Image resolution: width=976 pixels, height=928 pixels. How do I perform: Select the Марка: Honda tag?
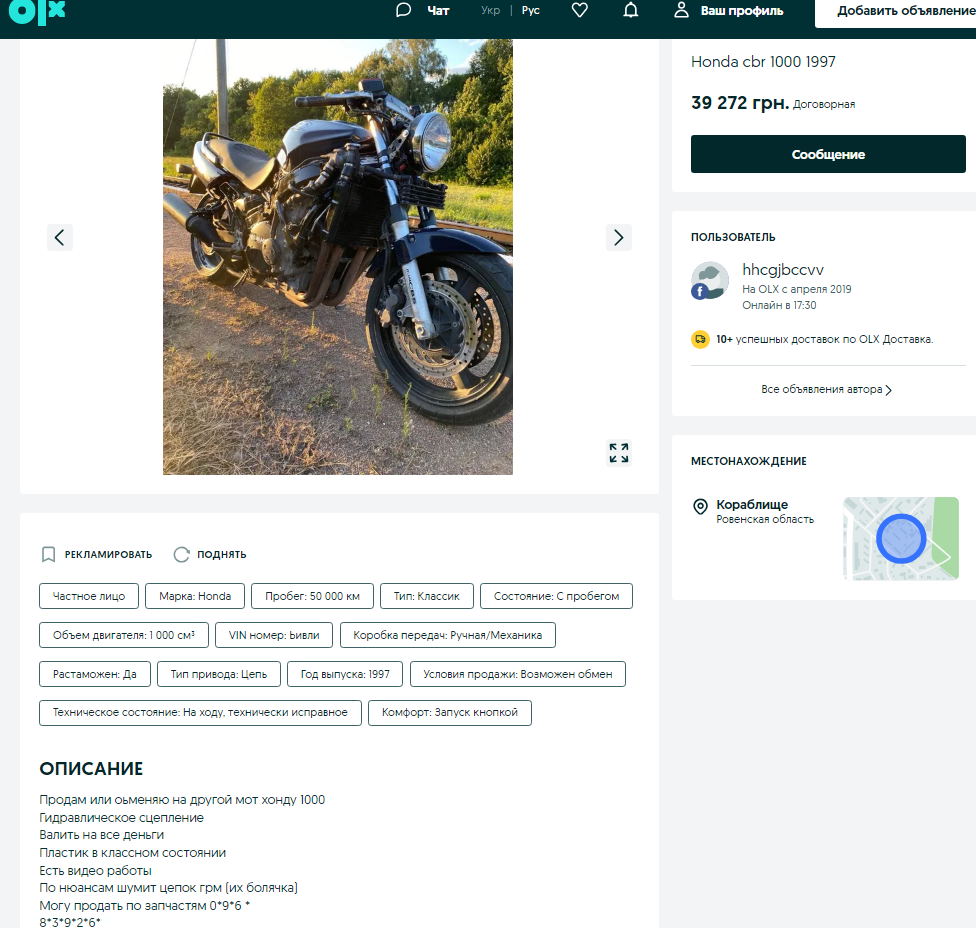(195, 596)
